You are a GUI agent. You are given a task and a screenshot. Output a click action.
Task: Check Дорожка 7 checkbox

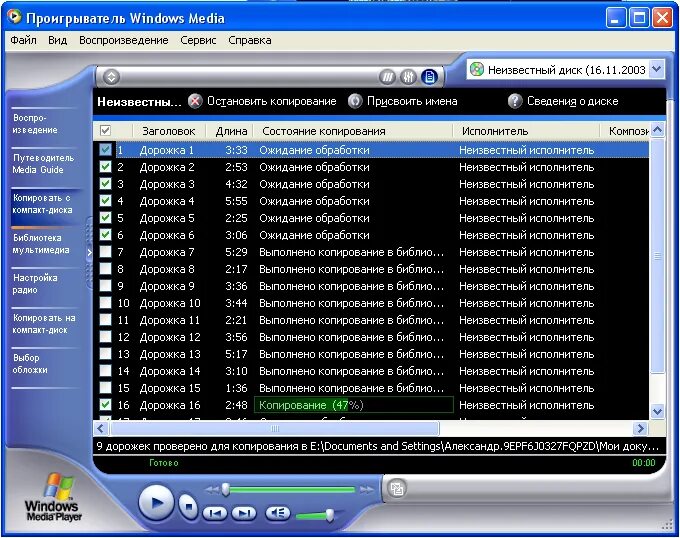click(x=105, y=252)
